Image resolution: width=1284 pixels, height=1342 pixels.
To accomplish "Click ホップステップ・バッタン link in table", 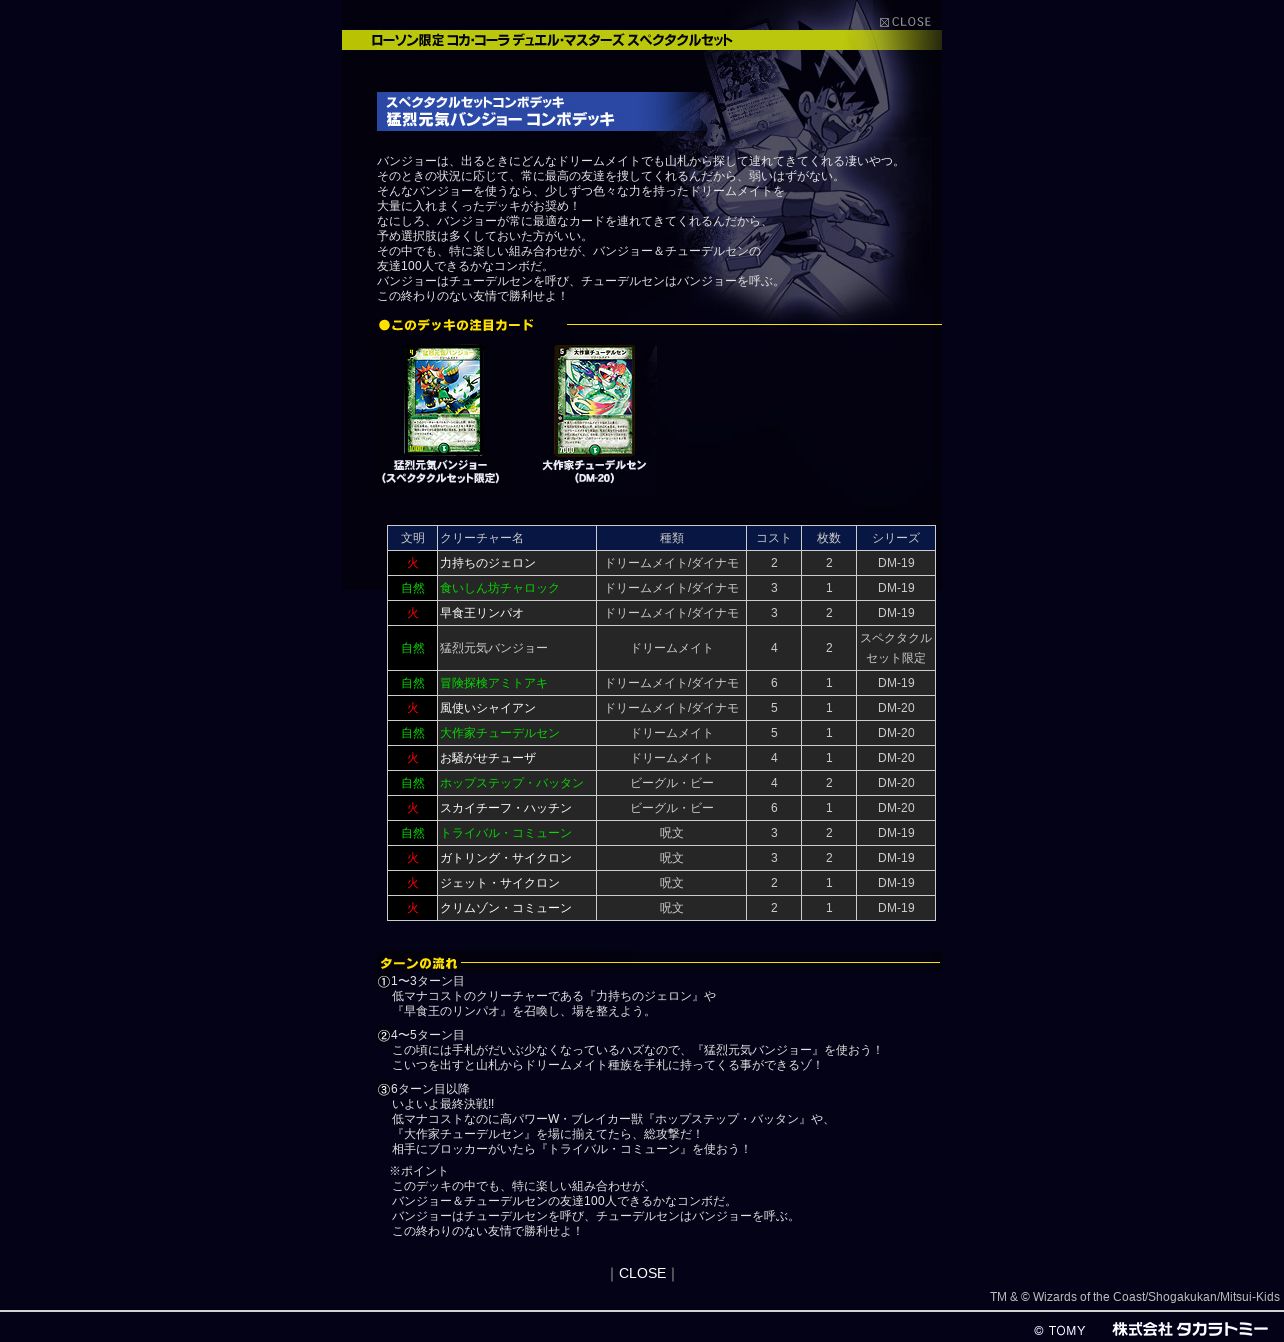I will point(512,783).
